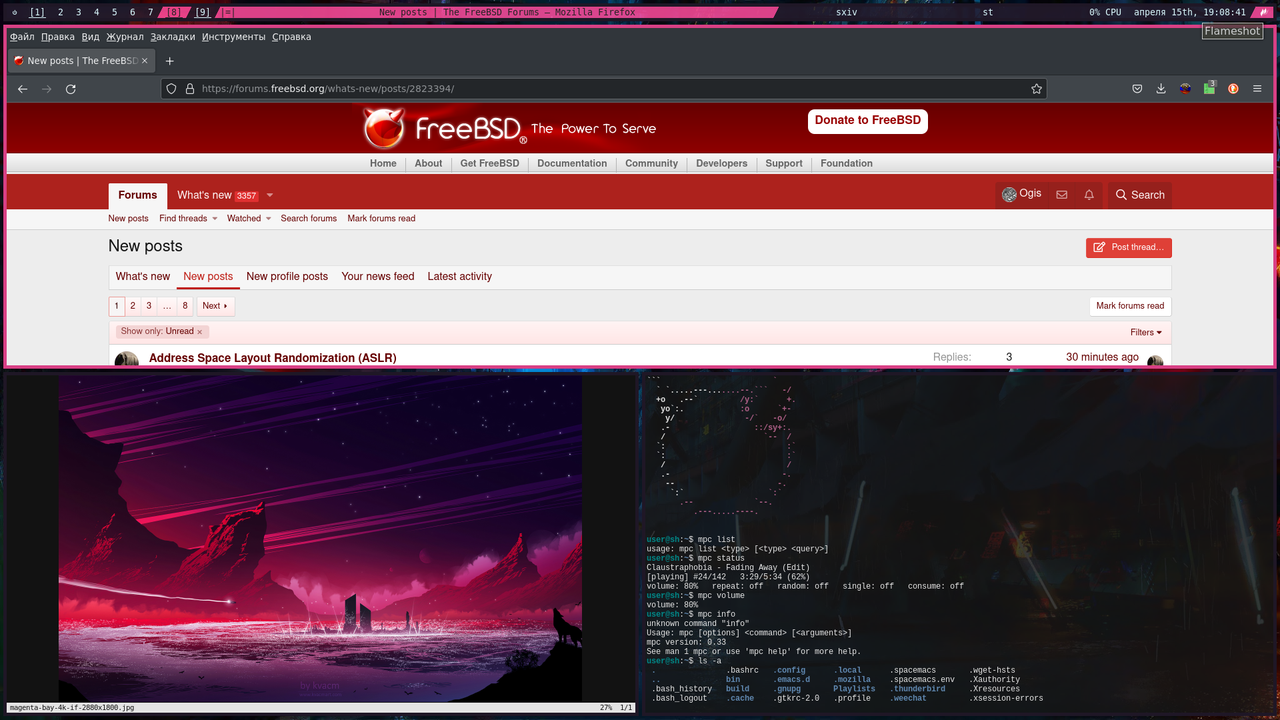Open the tracking protection shield icon
Viewport: 1280px width, 720px height.
[171, 89]
